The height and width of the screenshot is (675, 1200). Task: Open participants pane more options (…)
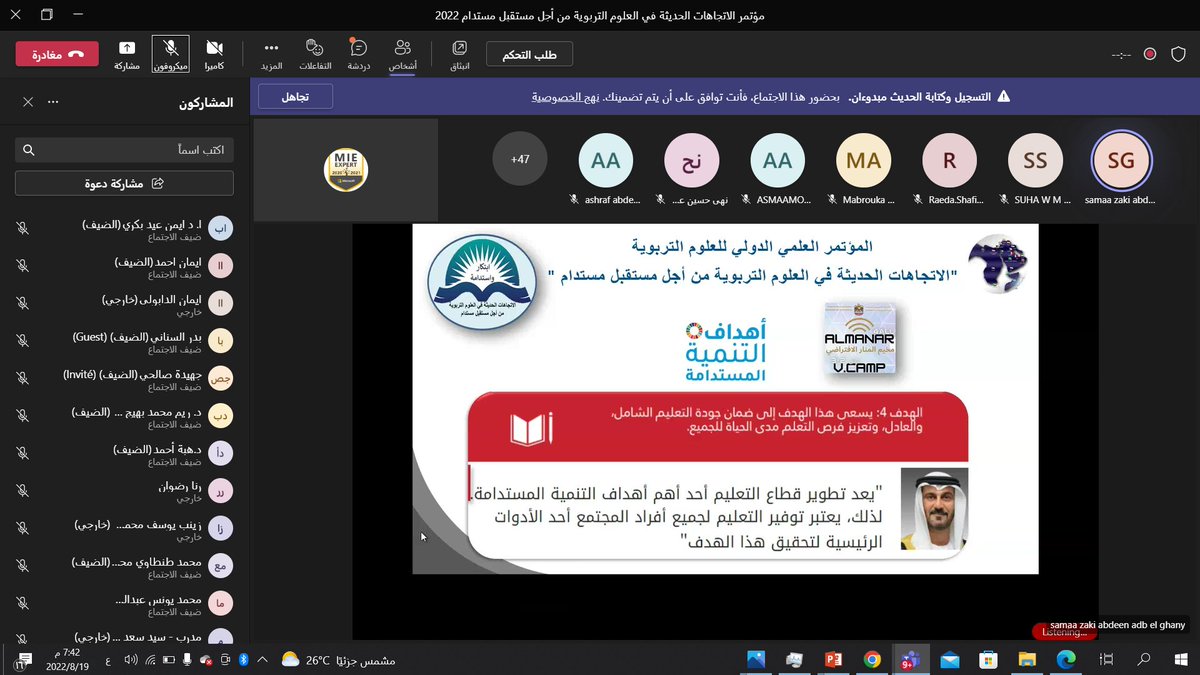(54, 102)
